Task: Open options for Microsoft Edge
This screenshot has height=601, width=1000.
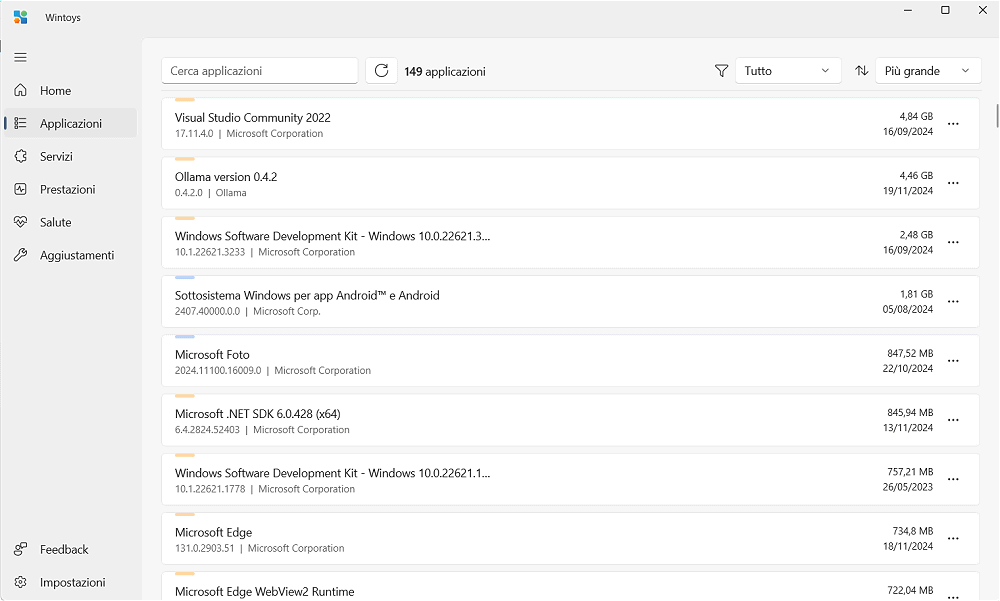Action: [953, 538]
